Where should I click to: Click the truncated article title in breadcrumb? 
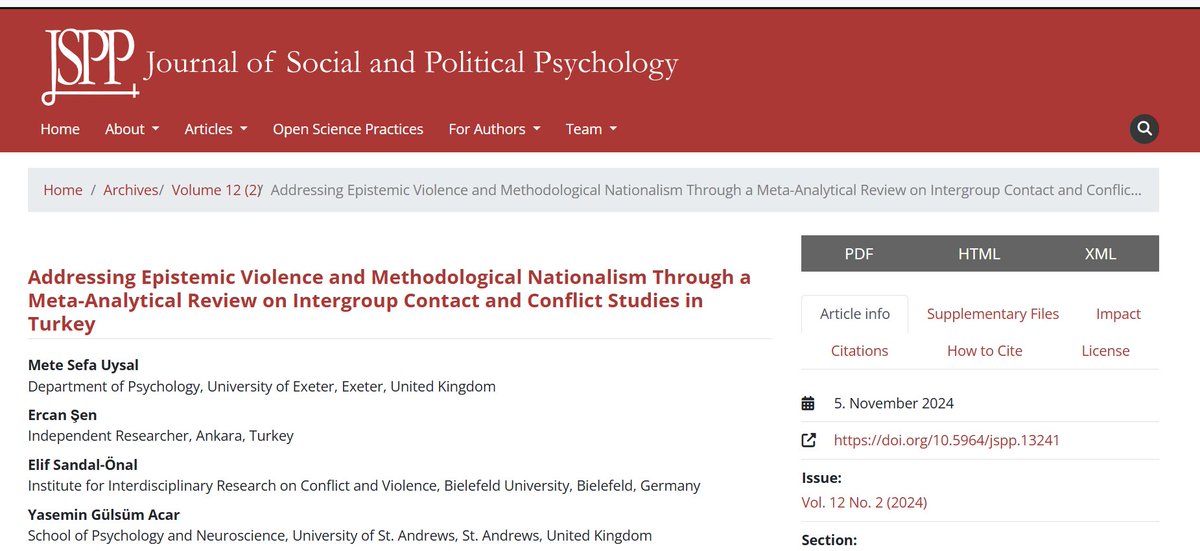click(707, 190)
